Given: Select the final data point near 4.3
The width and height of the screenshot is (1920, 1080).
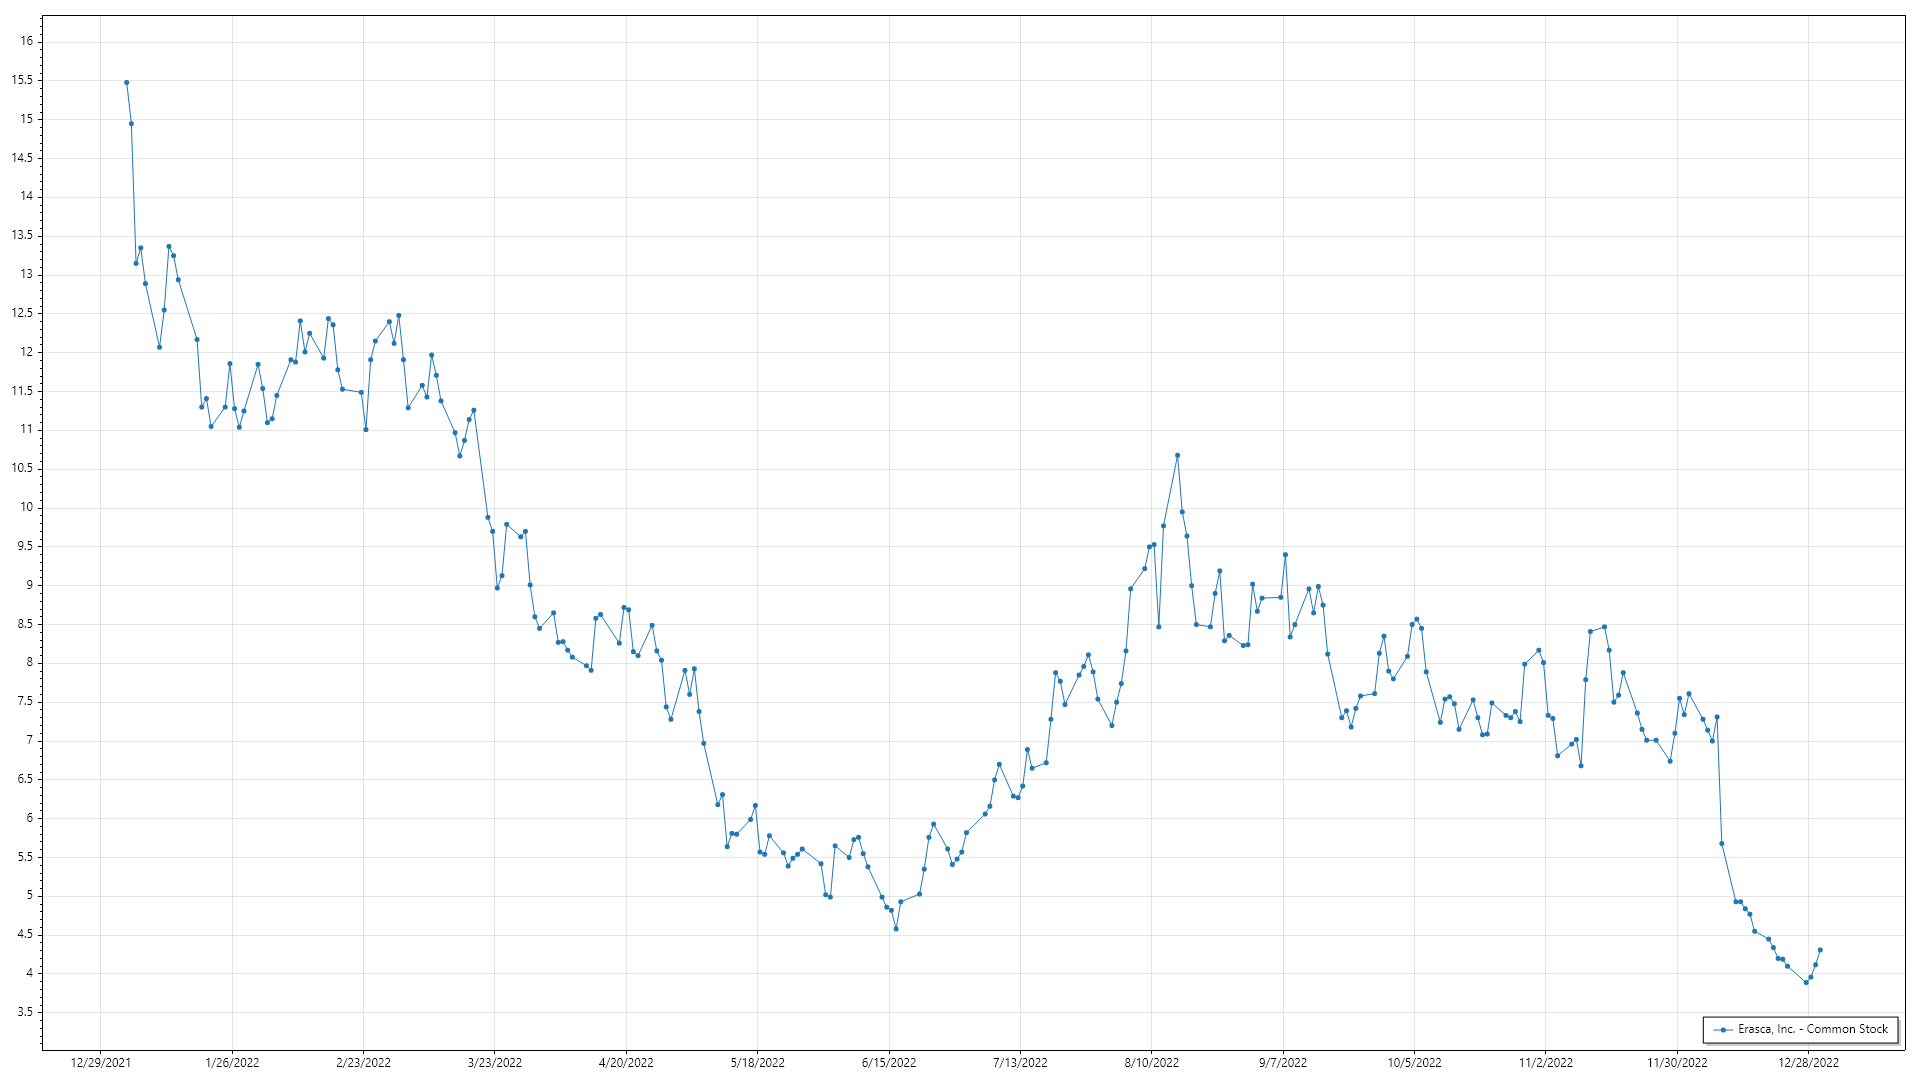Looking at the screenshot, I should coord(1820,950).
